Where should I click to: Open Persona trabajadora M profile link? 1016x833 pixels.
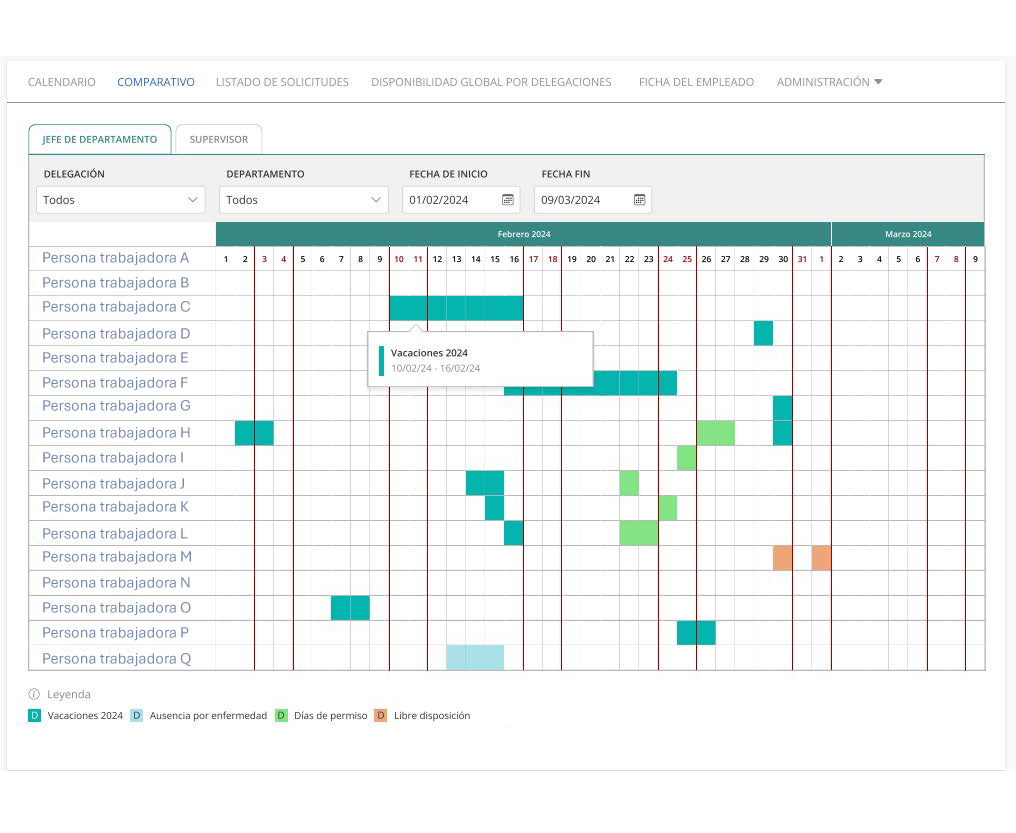coord(117,557)
